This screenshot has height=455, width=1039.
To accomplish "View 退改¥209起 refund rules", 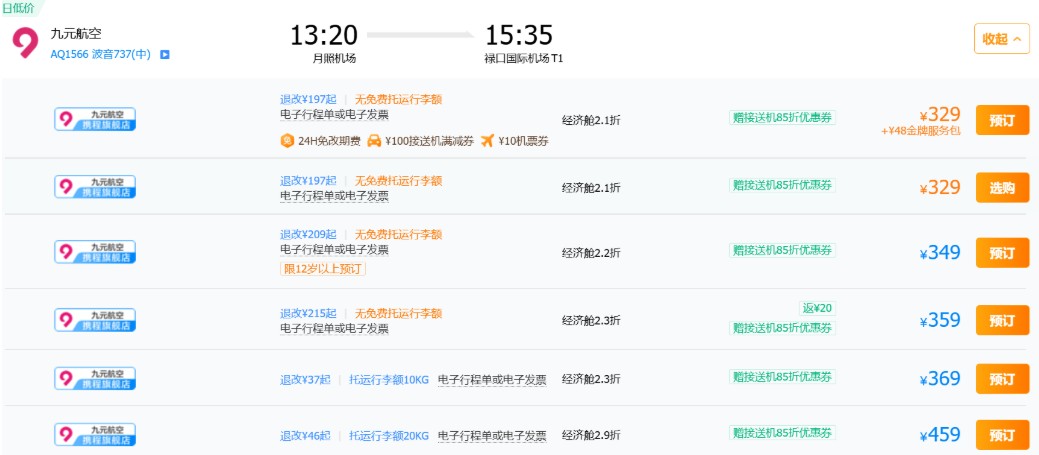I will 308,234.
